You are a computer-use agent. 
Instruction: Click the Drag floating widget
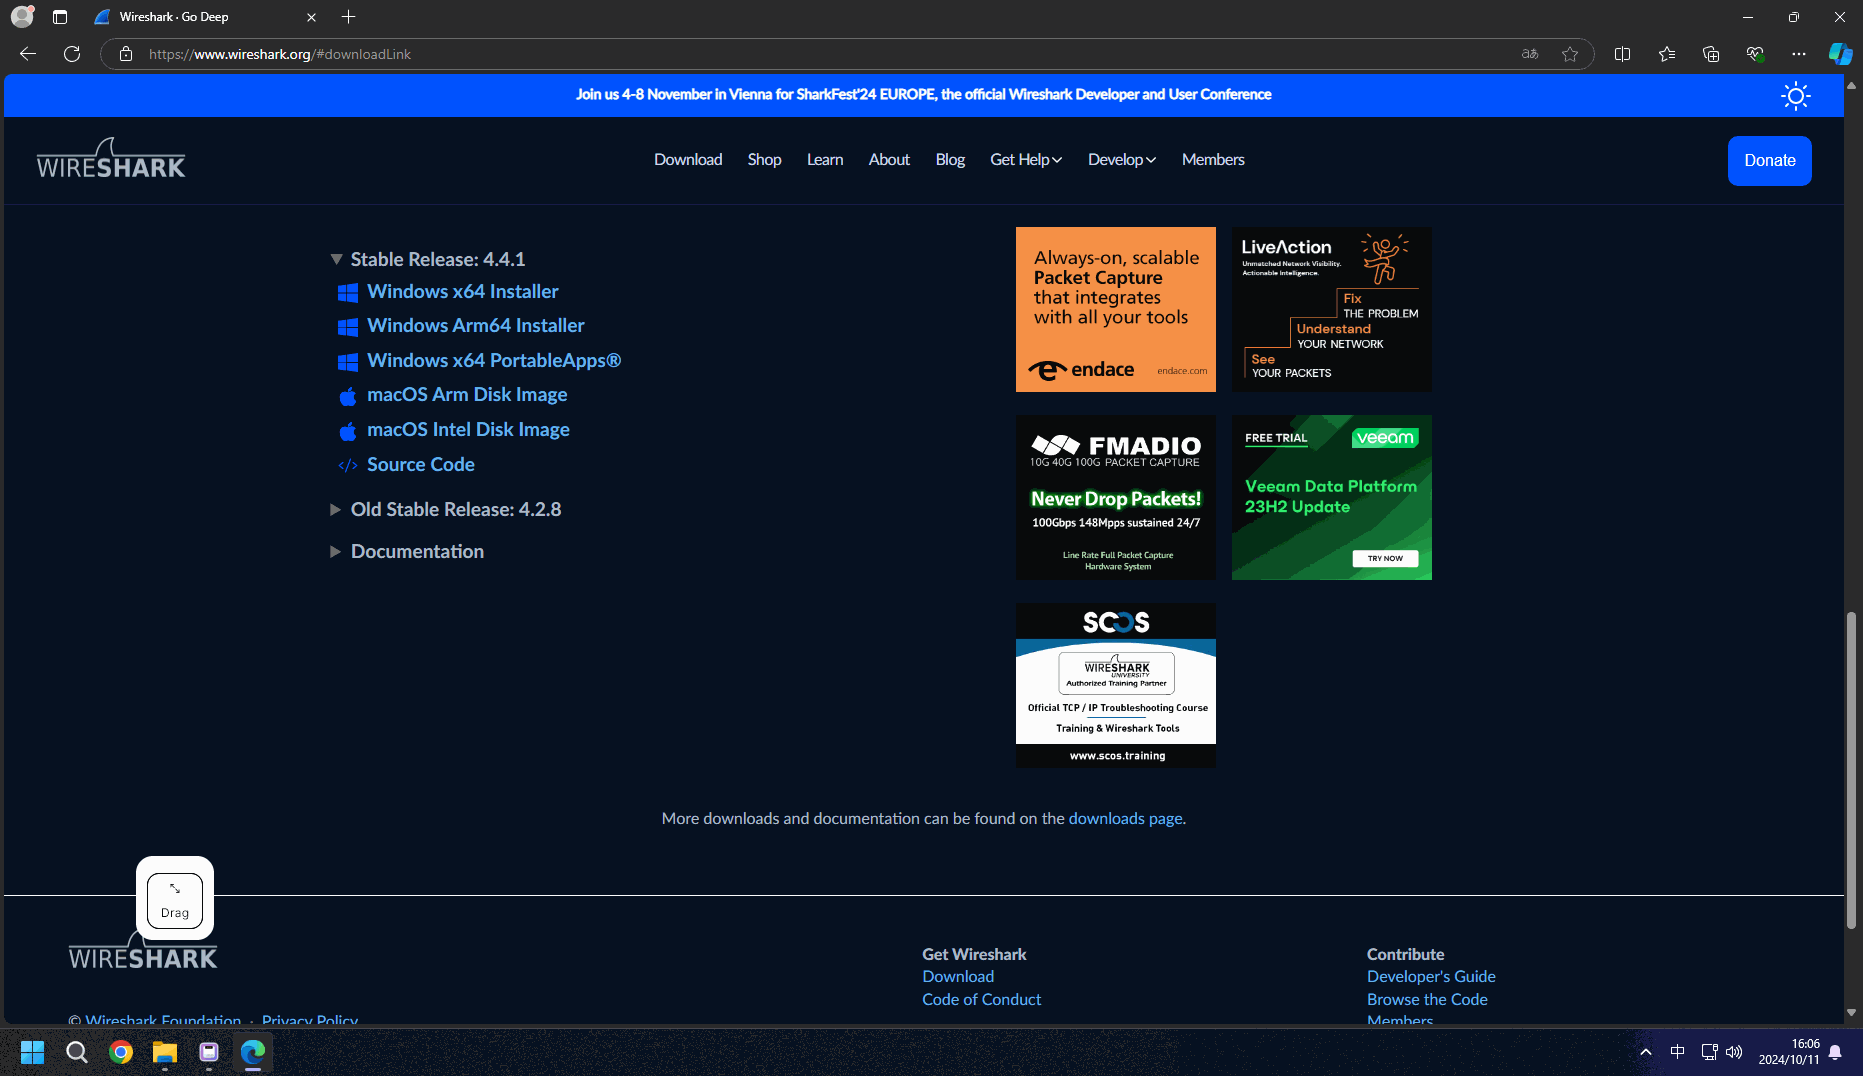click(175, 900)
